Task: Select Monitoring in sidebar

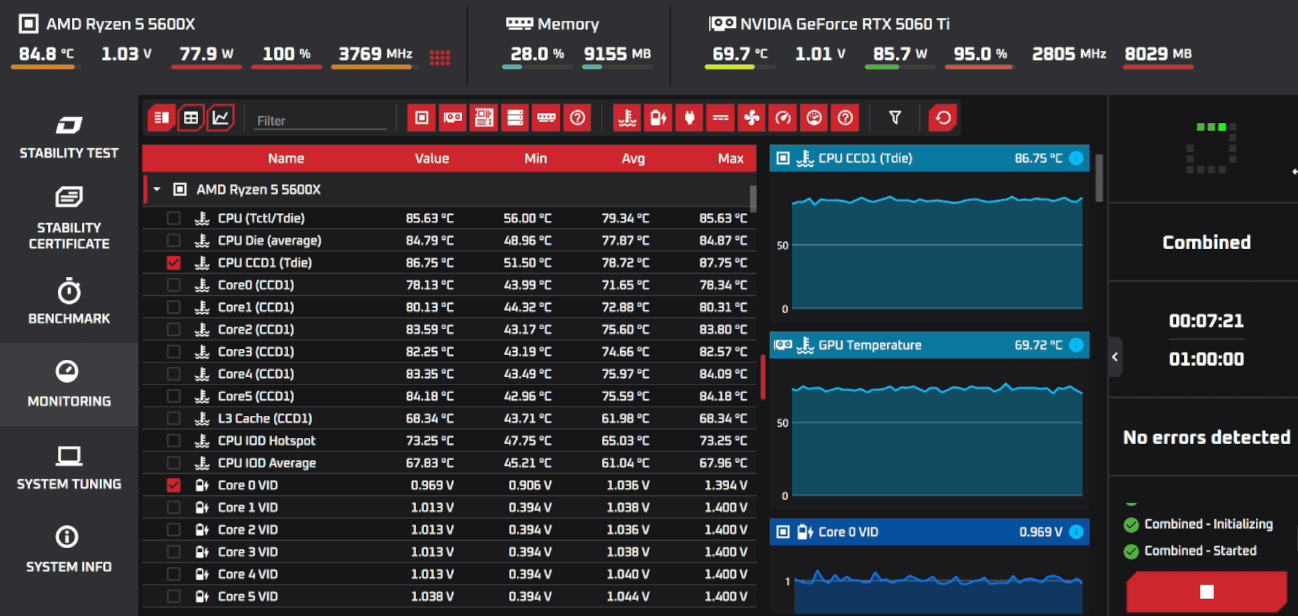Action: [69, 385]
